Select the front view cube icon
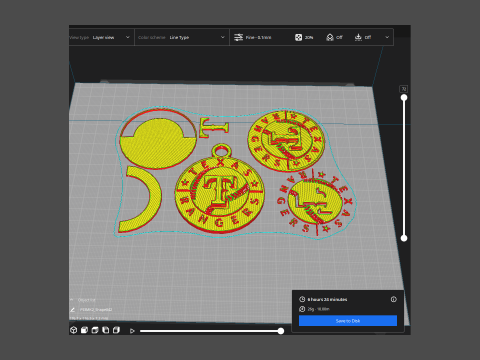This screenshot has height=360, width=480. pyautogui.click(x=84, y=330)
